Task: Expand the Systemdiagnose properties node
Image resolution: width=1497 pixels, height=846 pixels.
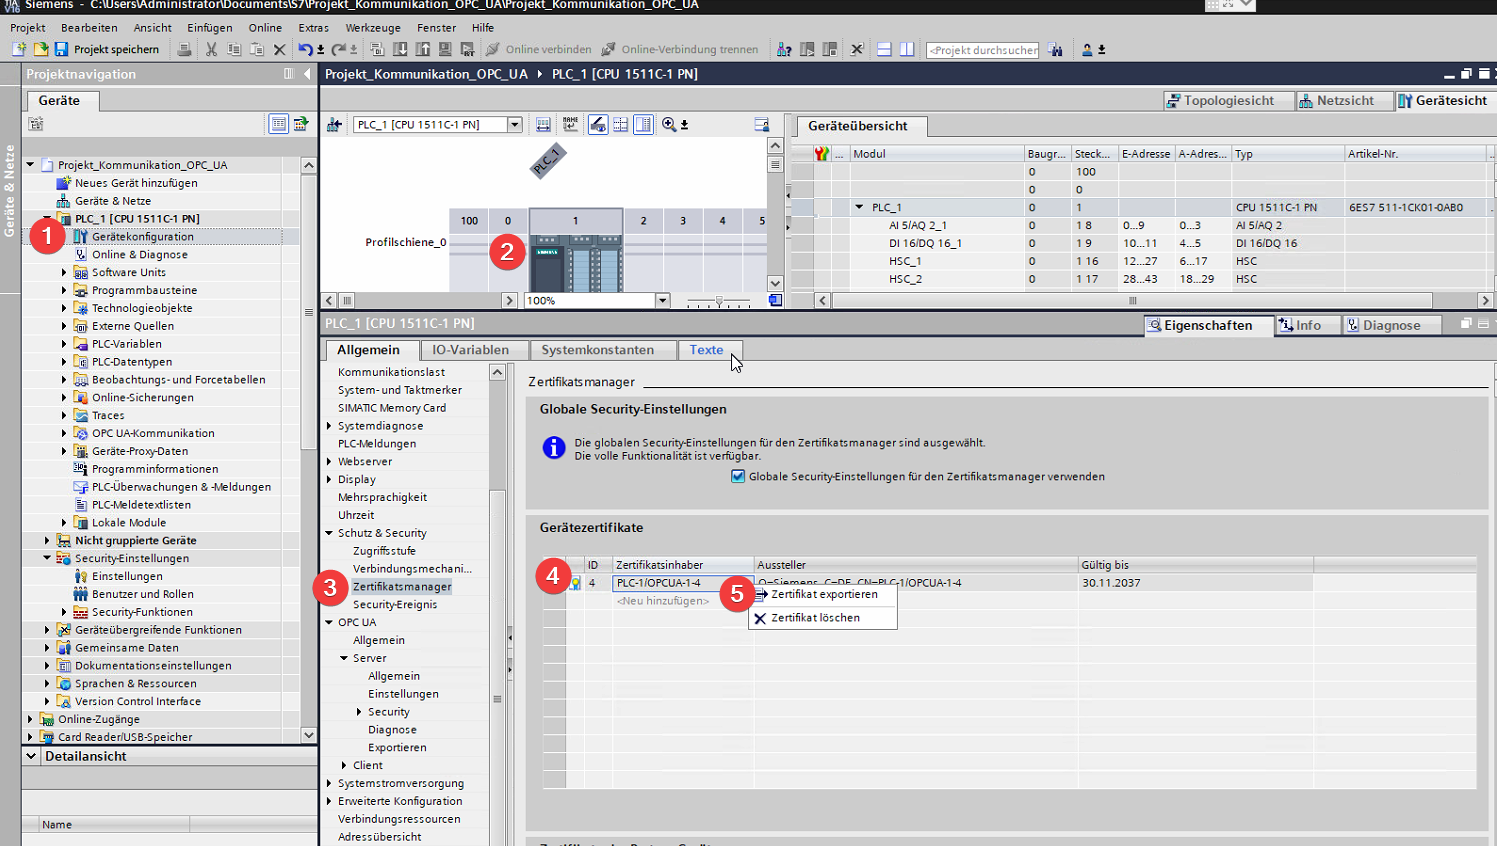Action: click(329, 426)
